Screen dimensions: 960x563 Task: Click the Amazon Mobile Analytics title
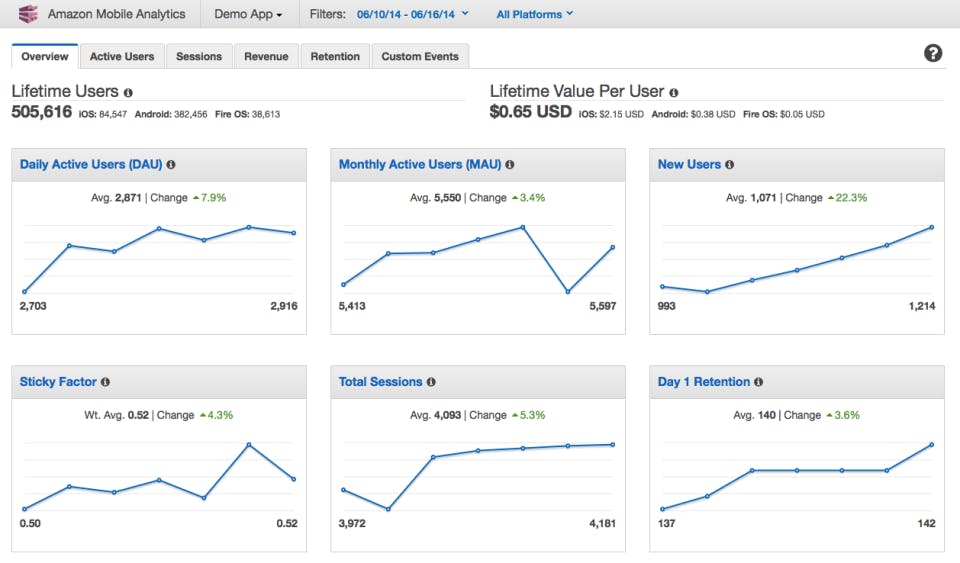[x=116, y=14]
